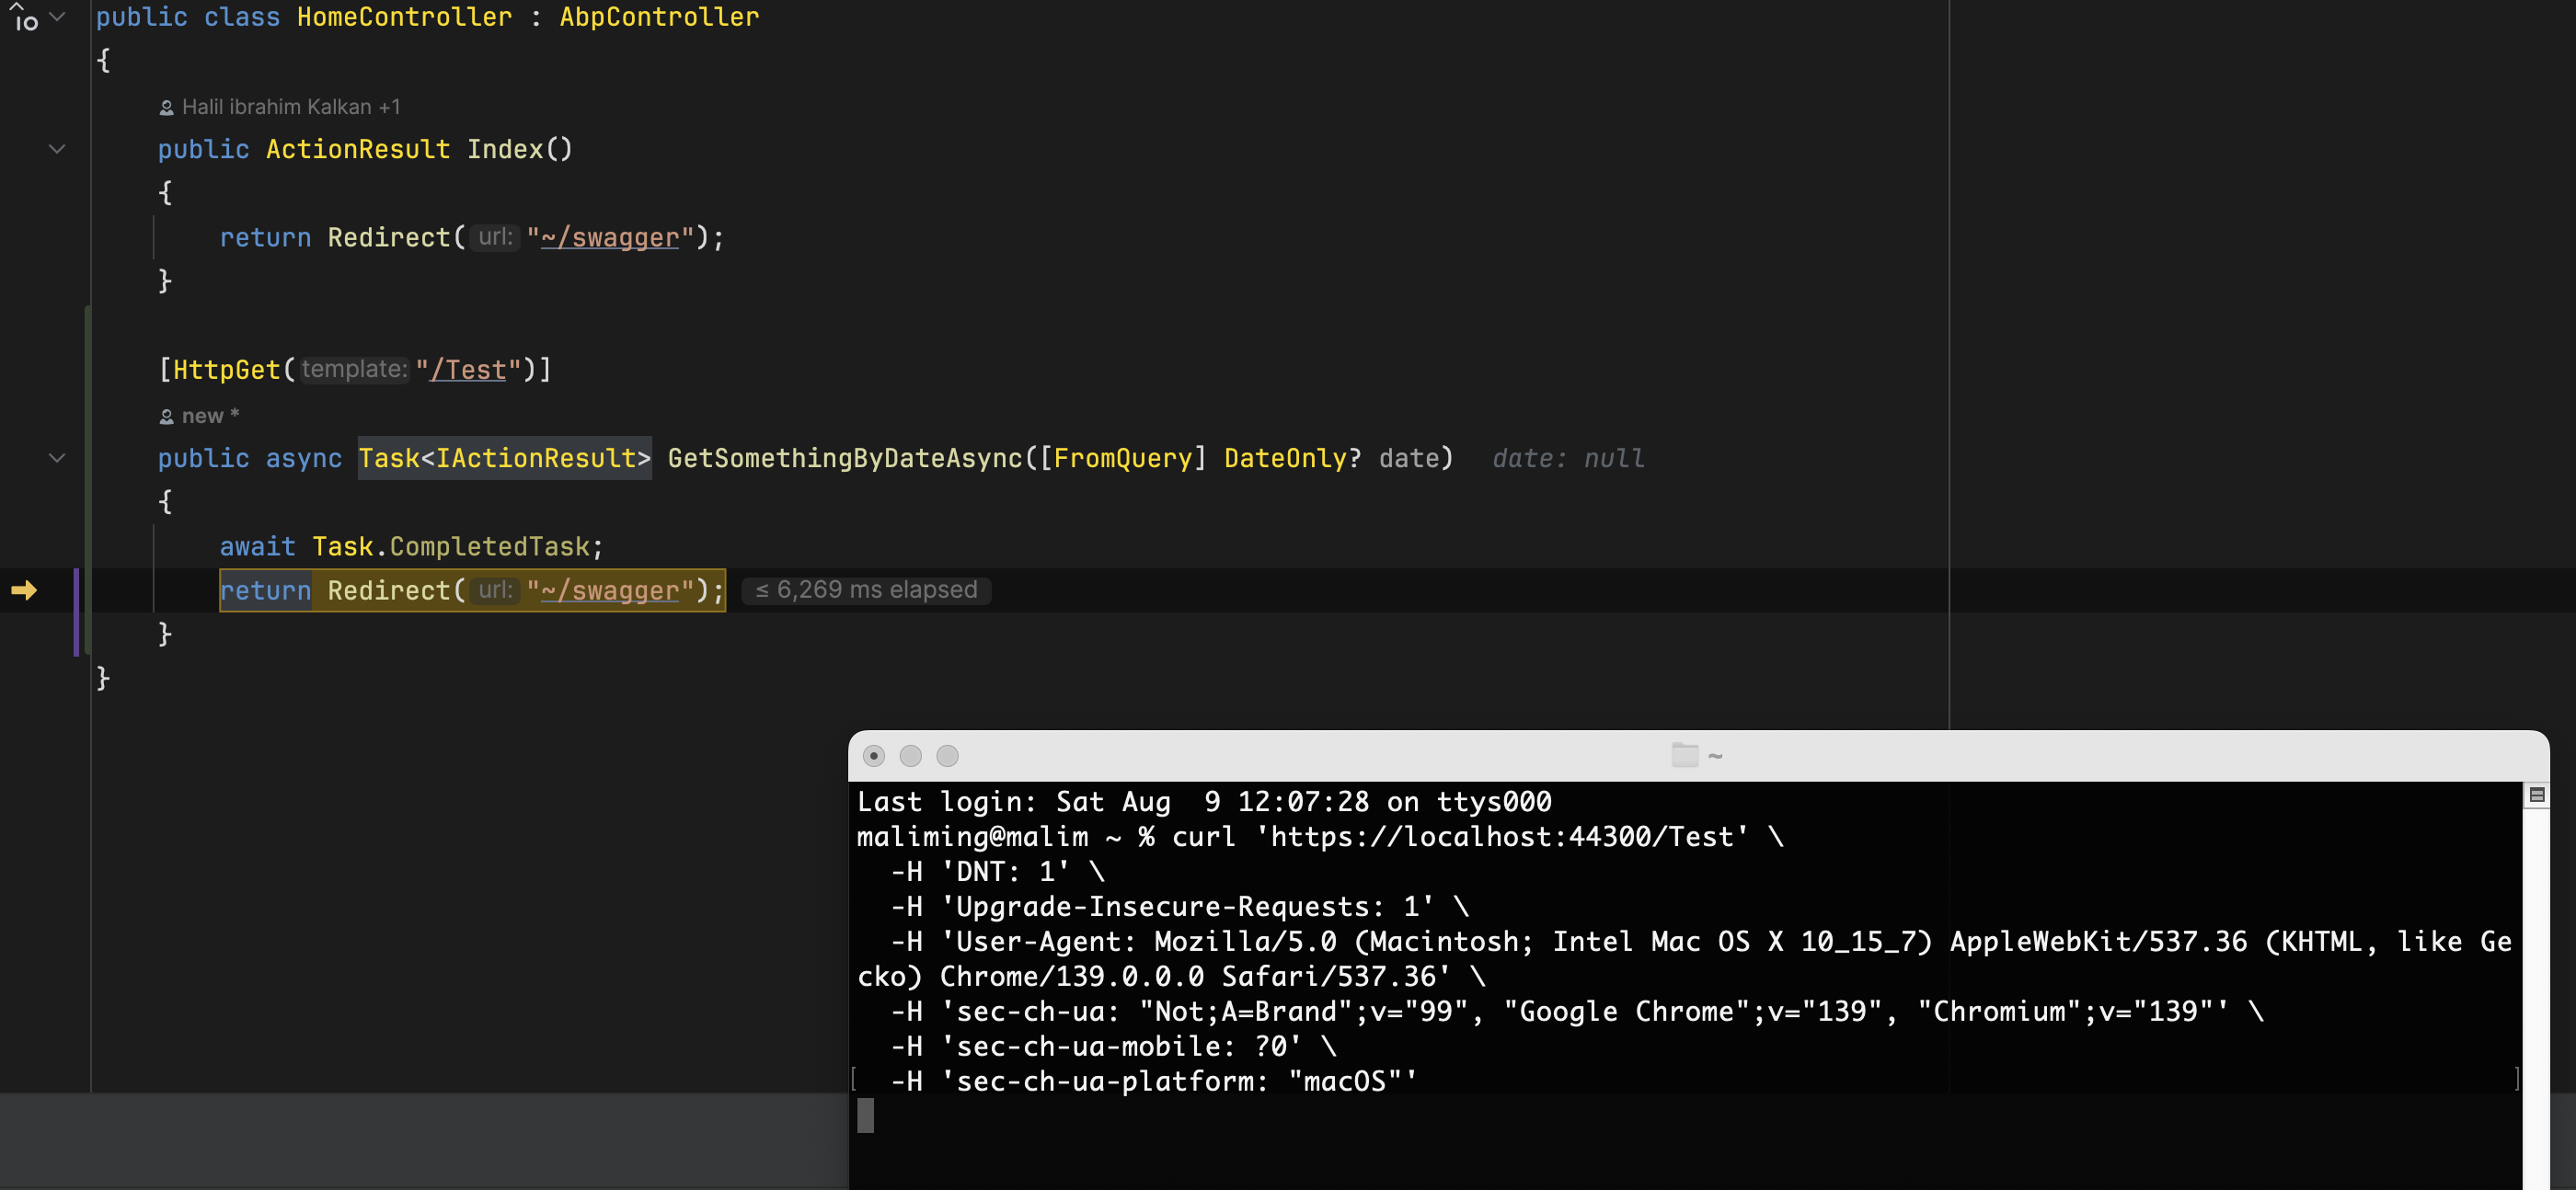Click the '≤ 6,269 ms elapsed' debugger hint
Image resolution: width=2576 pixels, height=1190 pixels.
pos(866,590)
